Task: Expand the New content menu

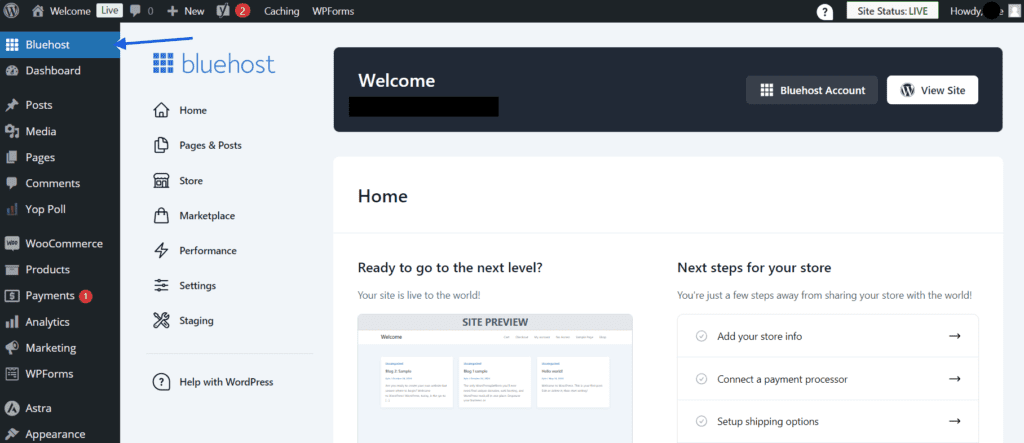Action: pyautogui.click(x=185, y=11)
